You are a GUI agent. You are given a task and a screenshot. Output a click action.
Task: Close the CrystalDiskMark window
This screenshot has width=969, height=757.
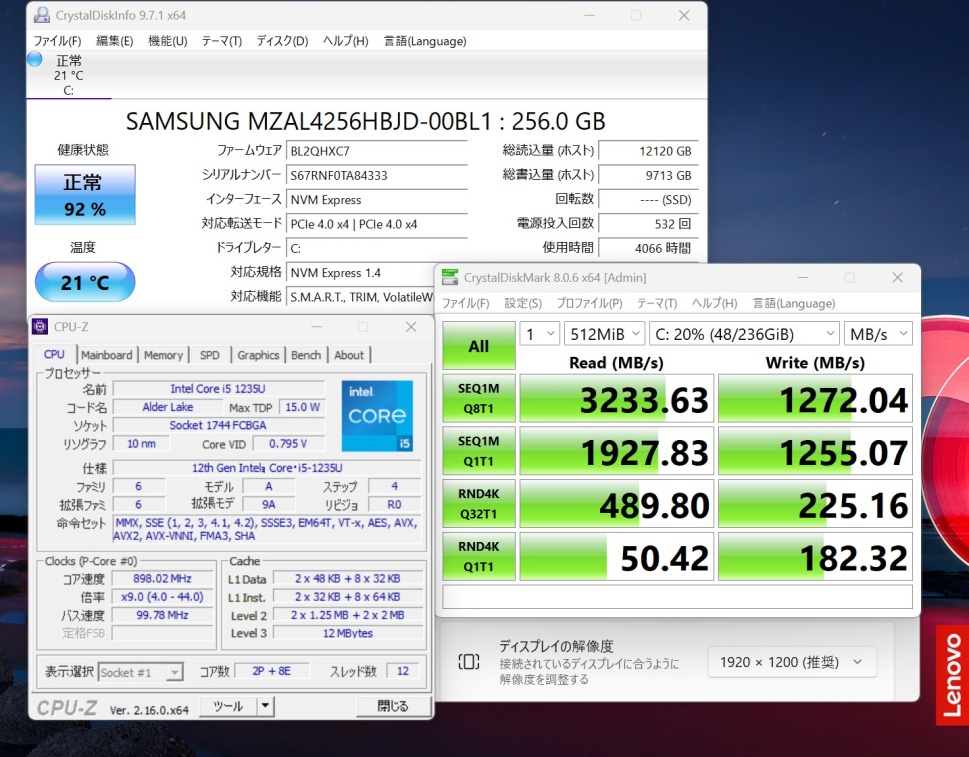point(897,277)
